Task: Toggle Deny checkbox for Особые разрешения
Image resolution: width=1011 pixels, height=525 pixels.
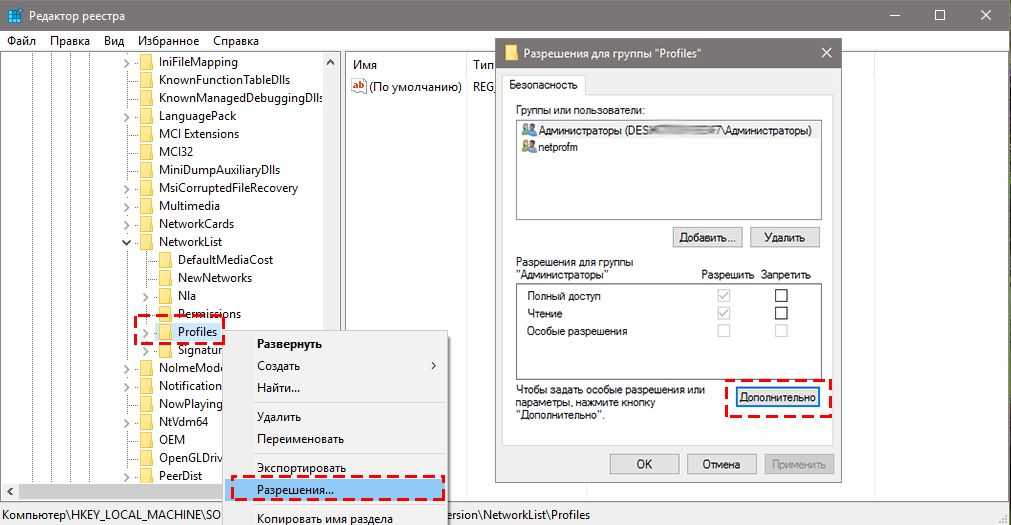Action: (781, 331)
